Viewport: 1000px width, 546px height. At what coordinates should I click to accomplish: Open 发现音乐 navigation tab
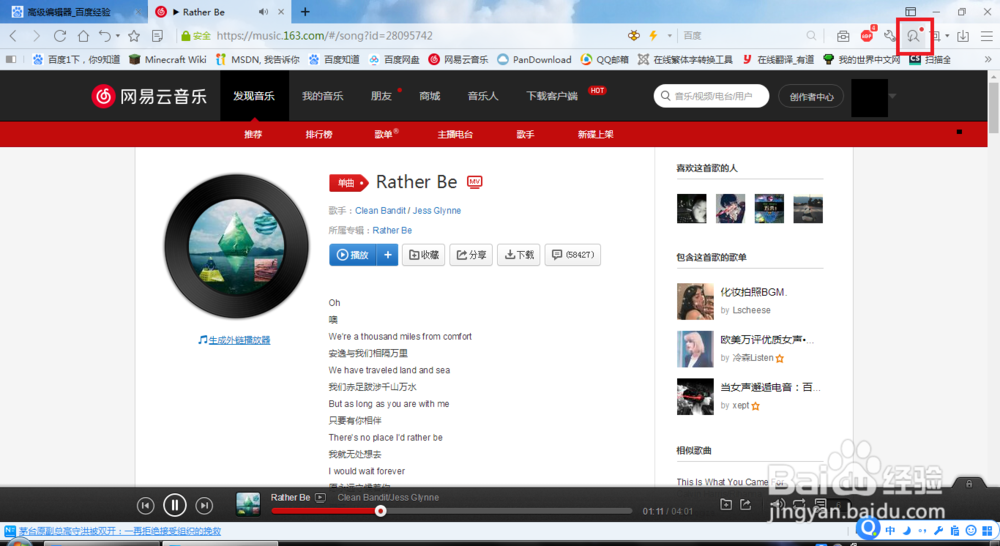(254, 96)
